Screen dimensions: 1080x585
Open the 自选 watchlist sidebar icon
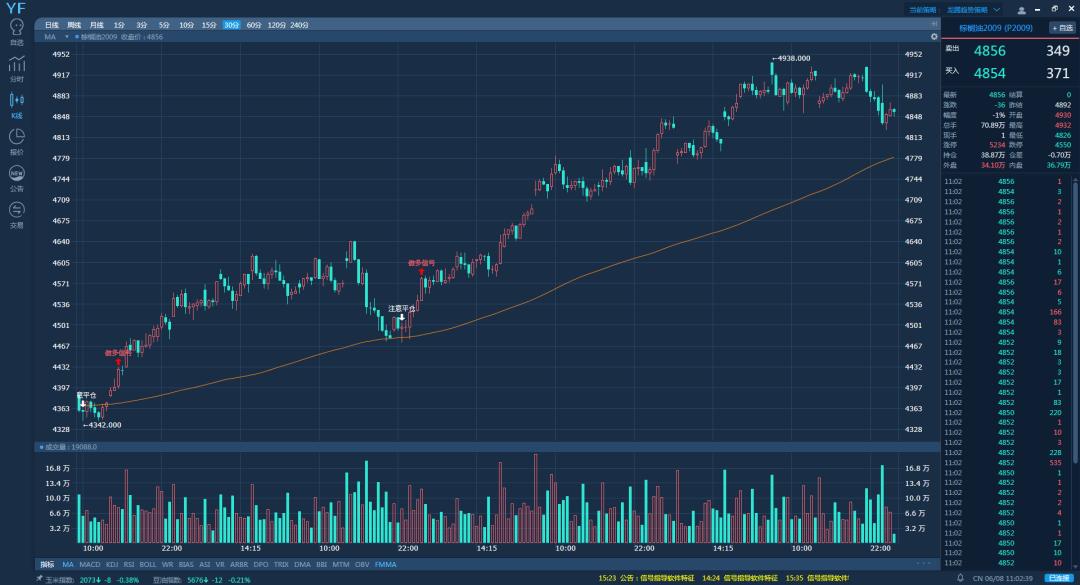click(x=17, y=32)
